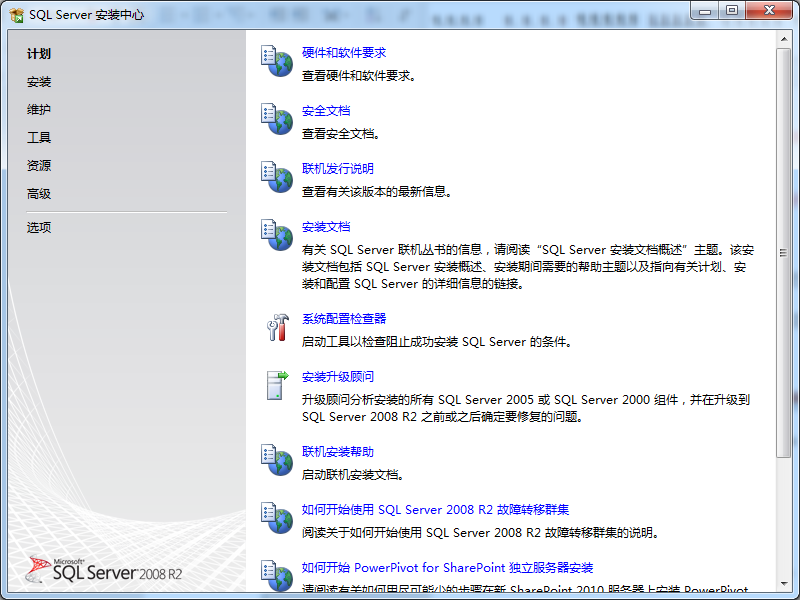
Task: Click the icon next to 联机发行说明
Action: pos(277,177)
